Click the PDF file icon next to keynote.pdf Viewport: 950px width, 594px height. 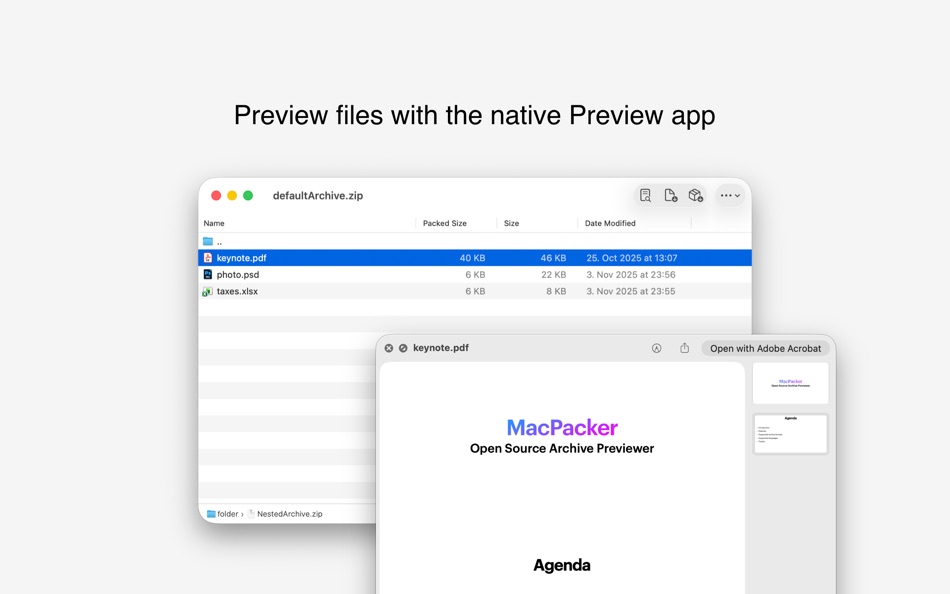(x=209, y=257)
